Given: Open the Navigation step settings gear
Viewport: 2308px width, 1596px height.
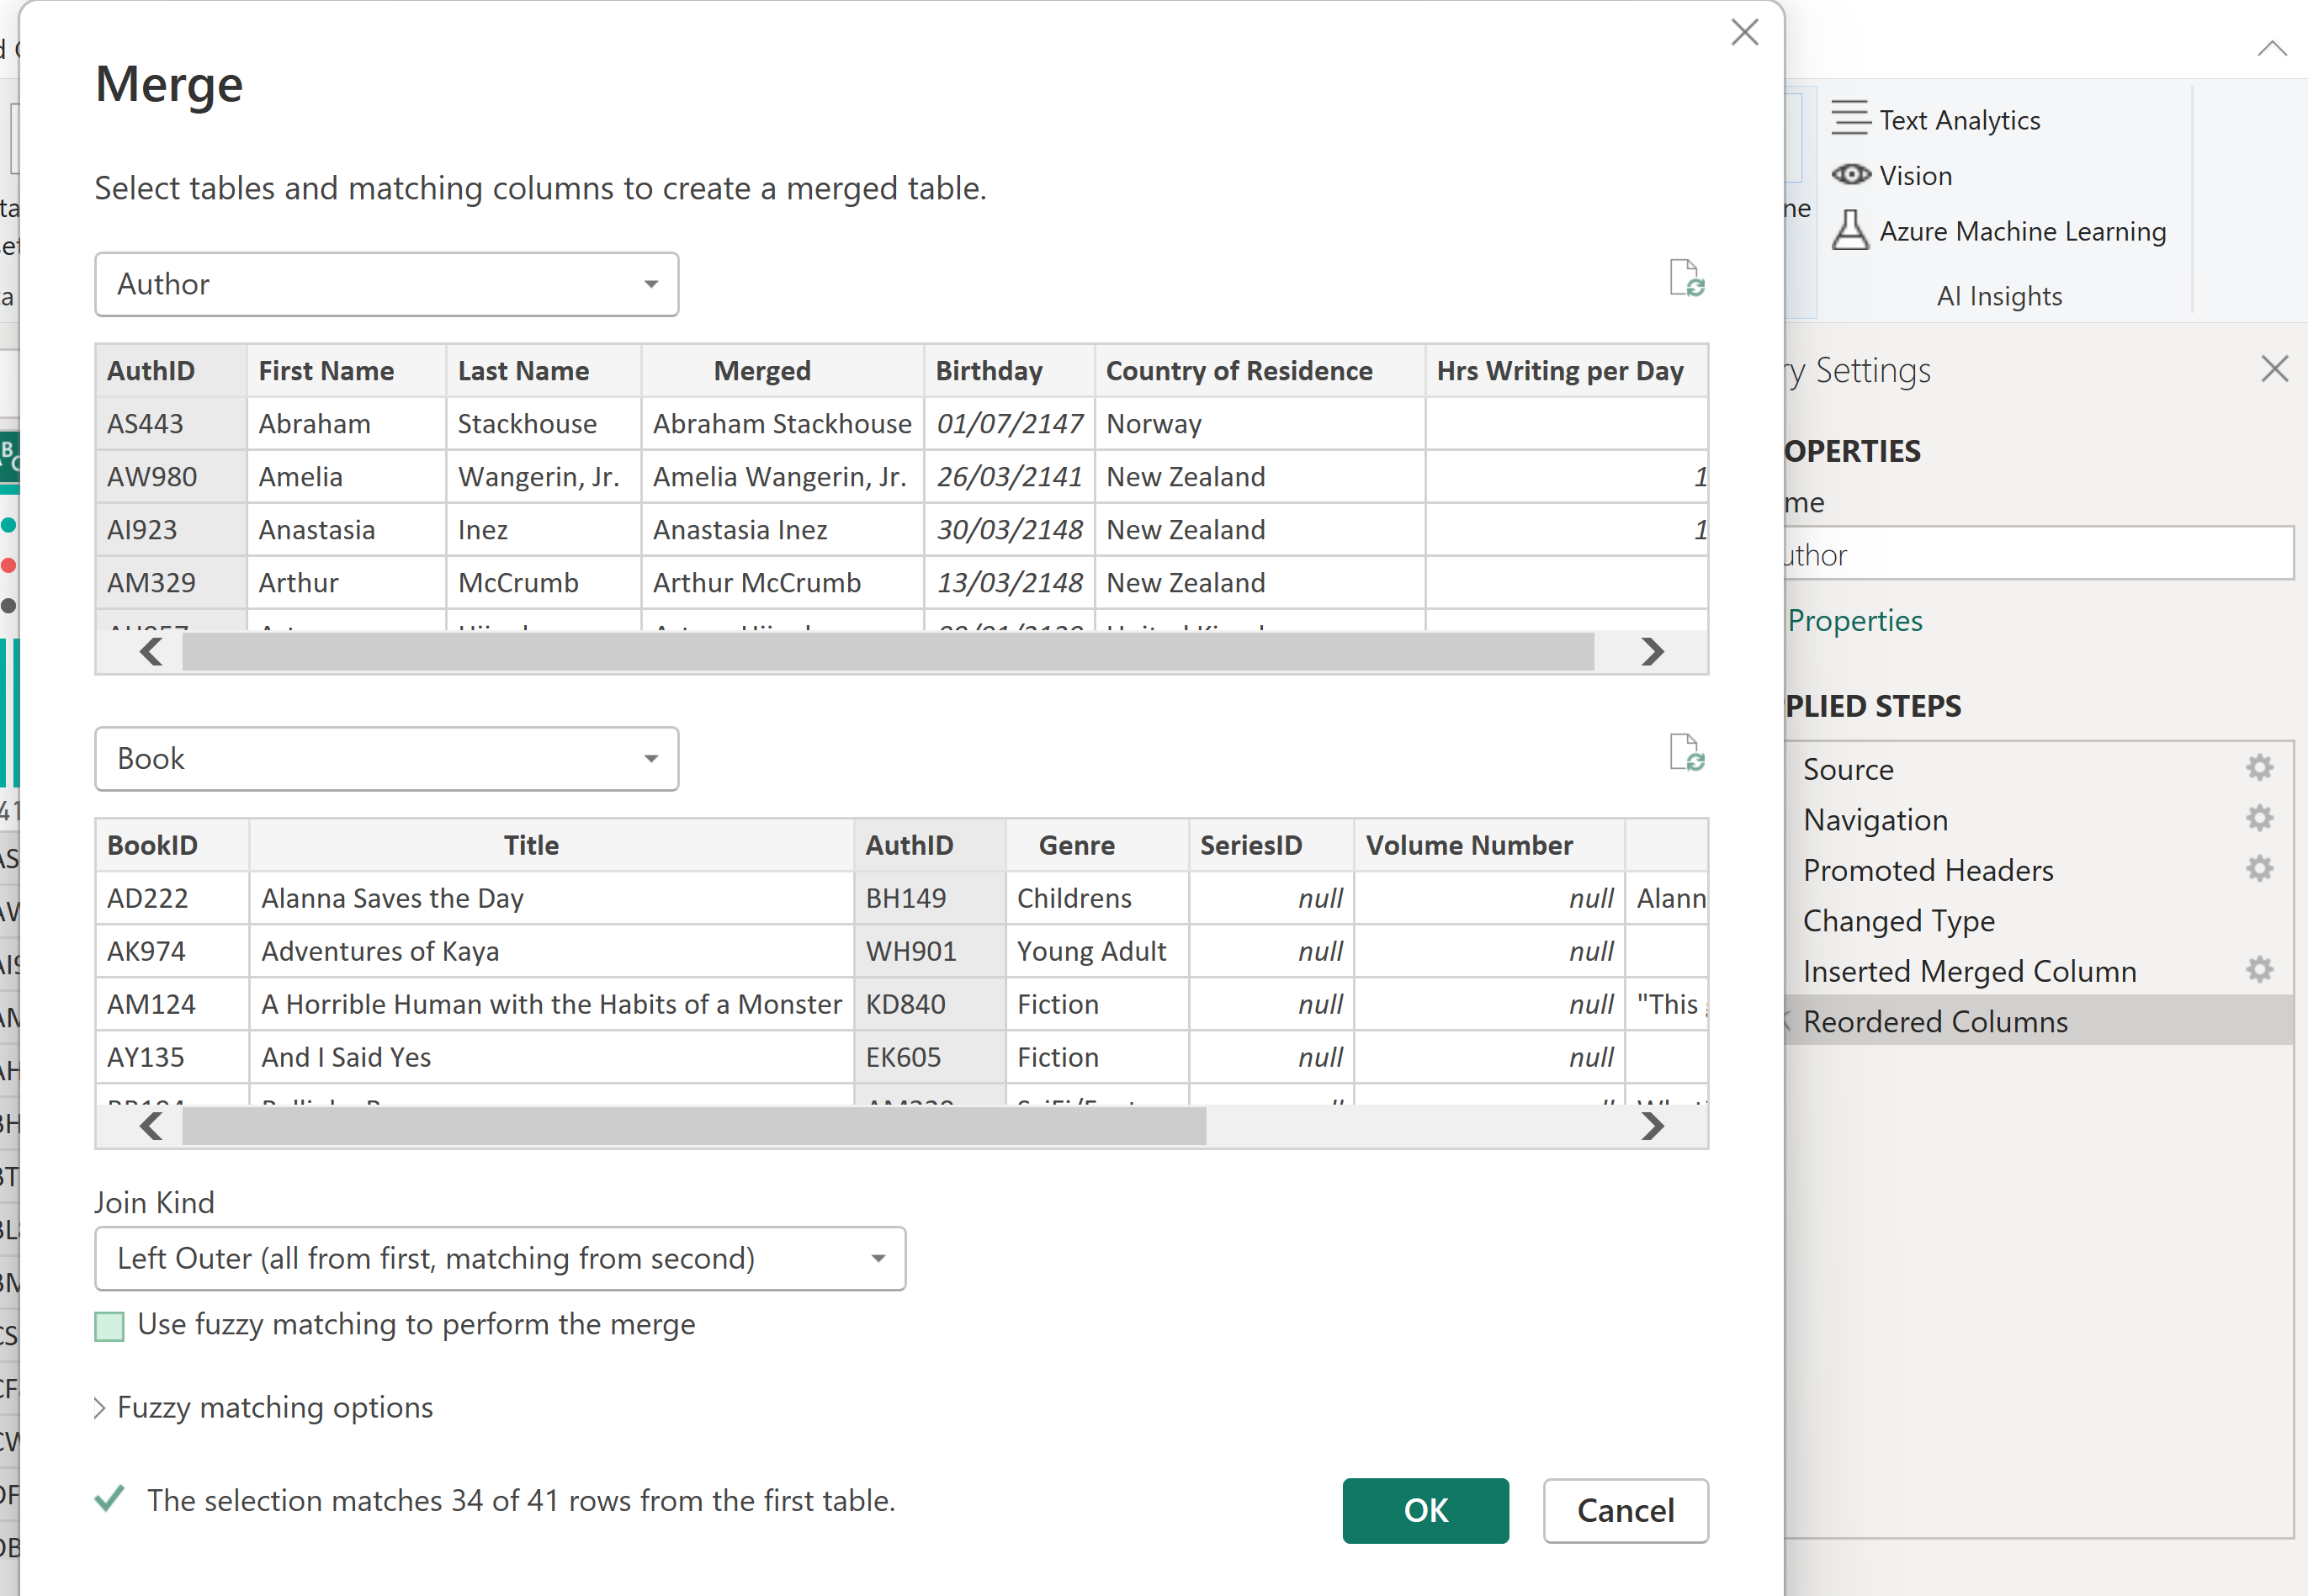Looking at the screenshot, I should 2259,819.
